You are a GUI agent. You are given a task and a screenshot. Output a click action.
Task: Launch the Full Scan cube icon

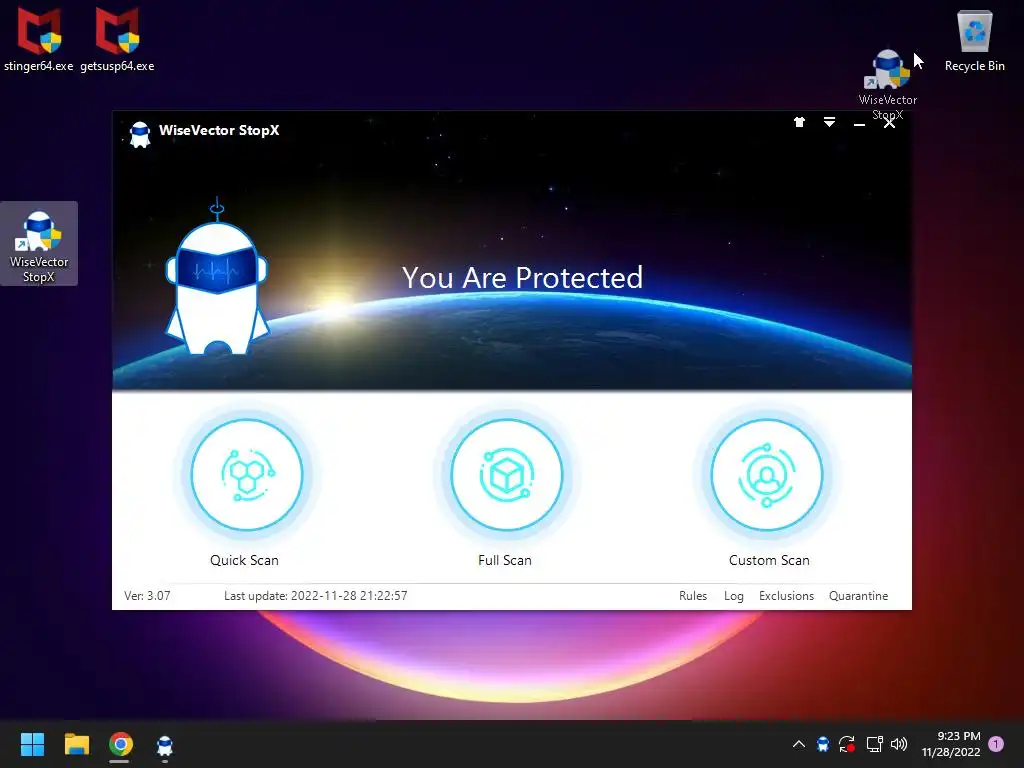click(506, 475)
